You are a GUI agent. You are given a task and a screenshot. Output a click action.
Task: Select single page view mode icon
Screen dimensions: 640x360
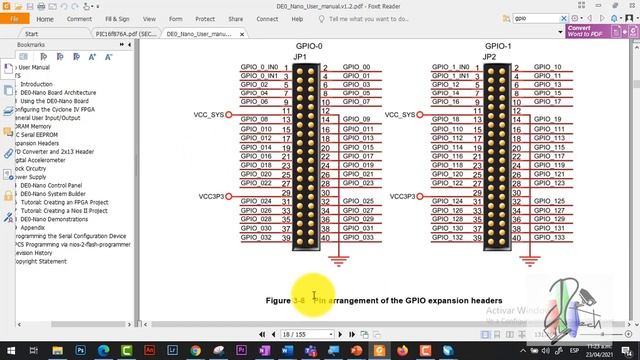point(485,335)
